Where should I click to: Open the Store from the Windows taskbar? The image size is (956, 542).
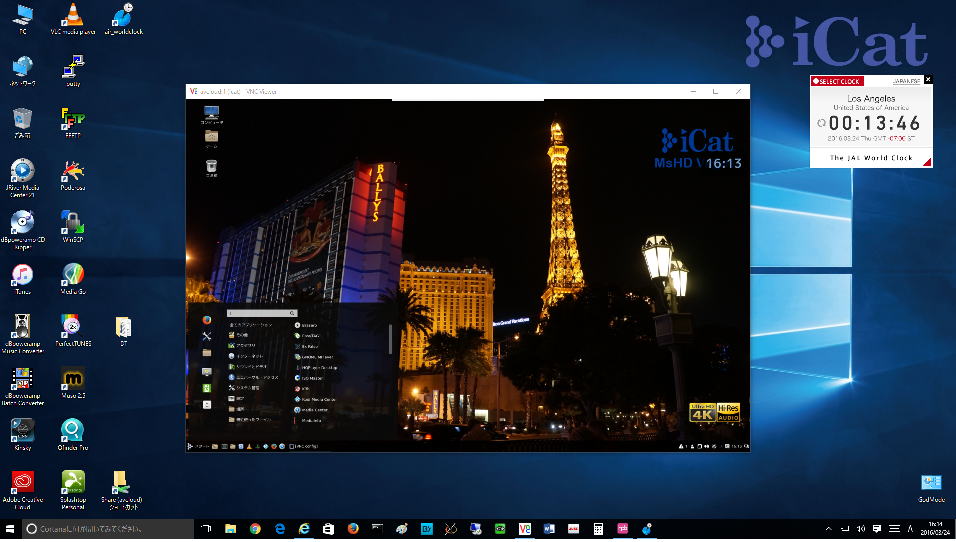click(328, 529)
